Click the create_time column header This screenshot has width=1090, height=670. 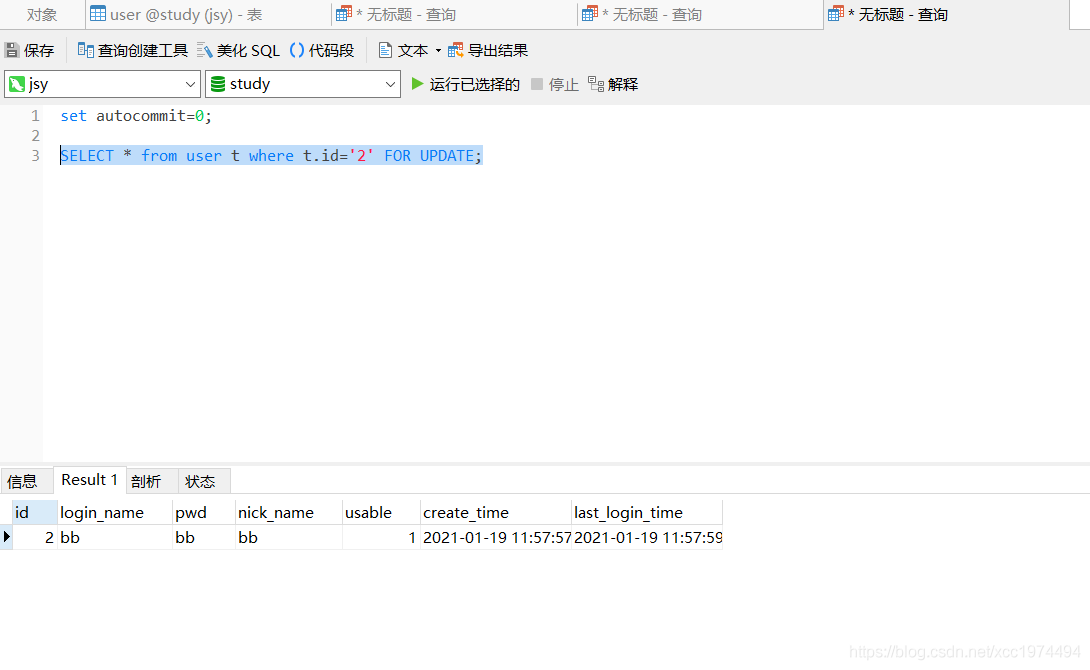496,512
